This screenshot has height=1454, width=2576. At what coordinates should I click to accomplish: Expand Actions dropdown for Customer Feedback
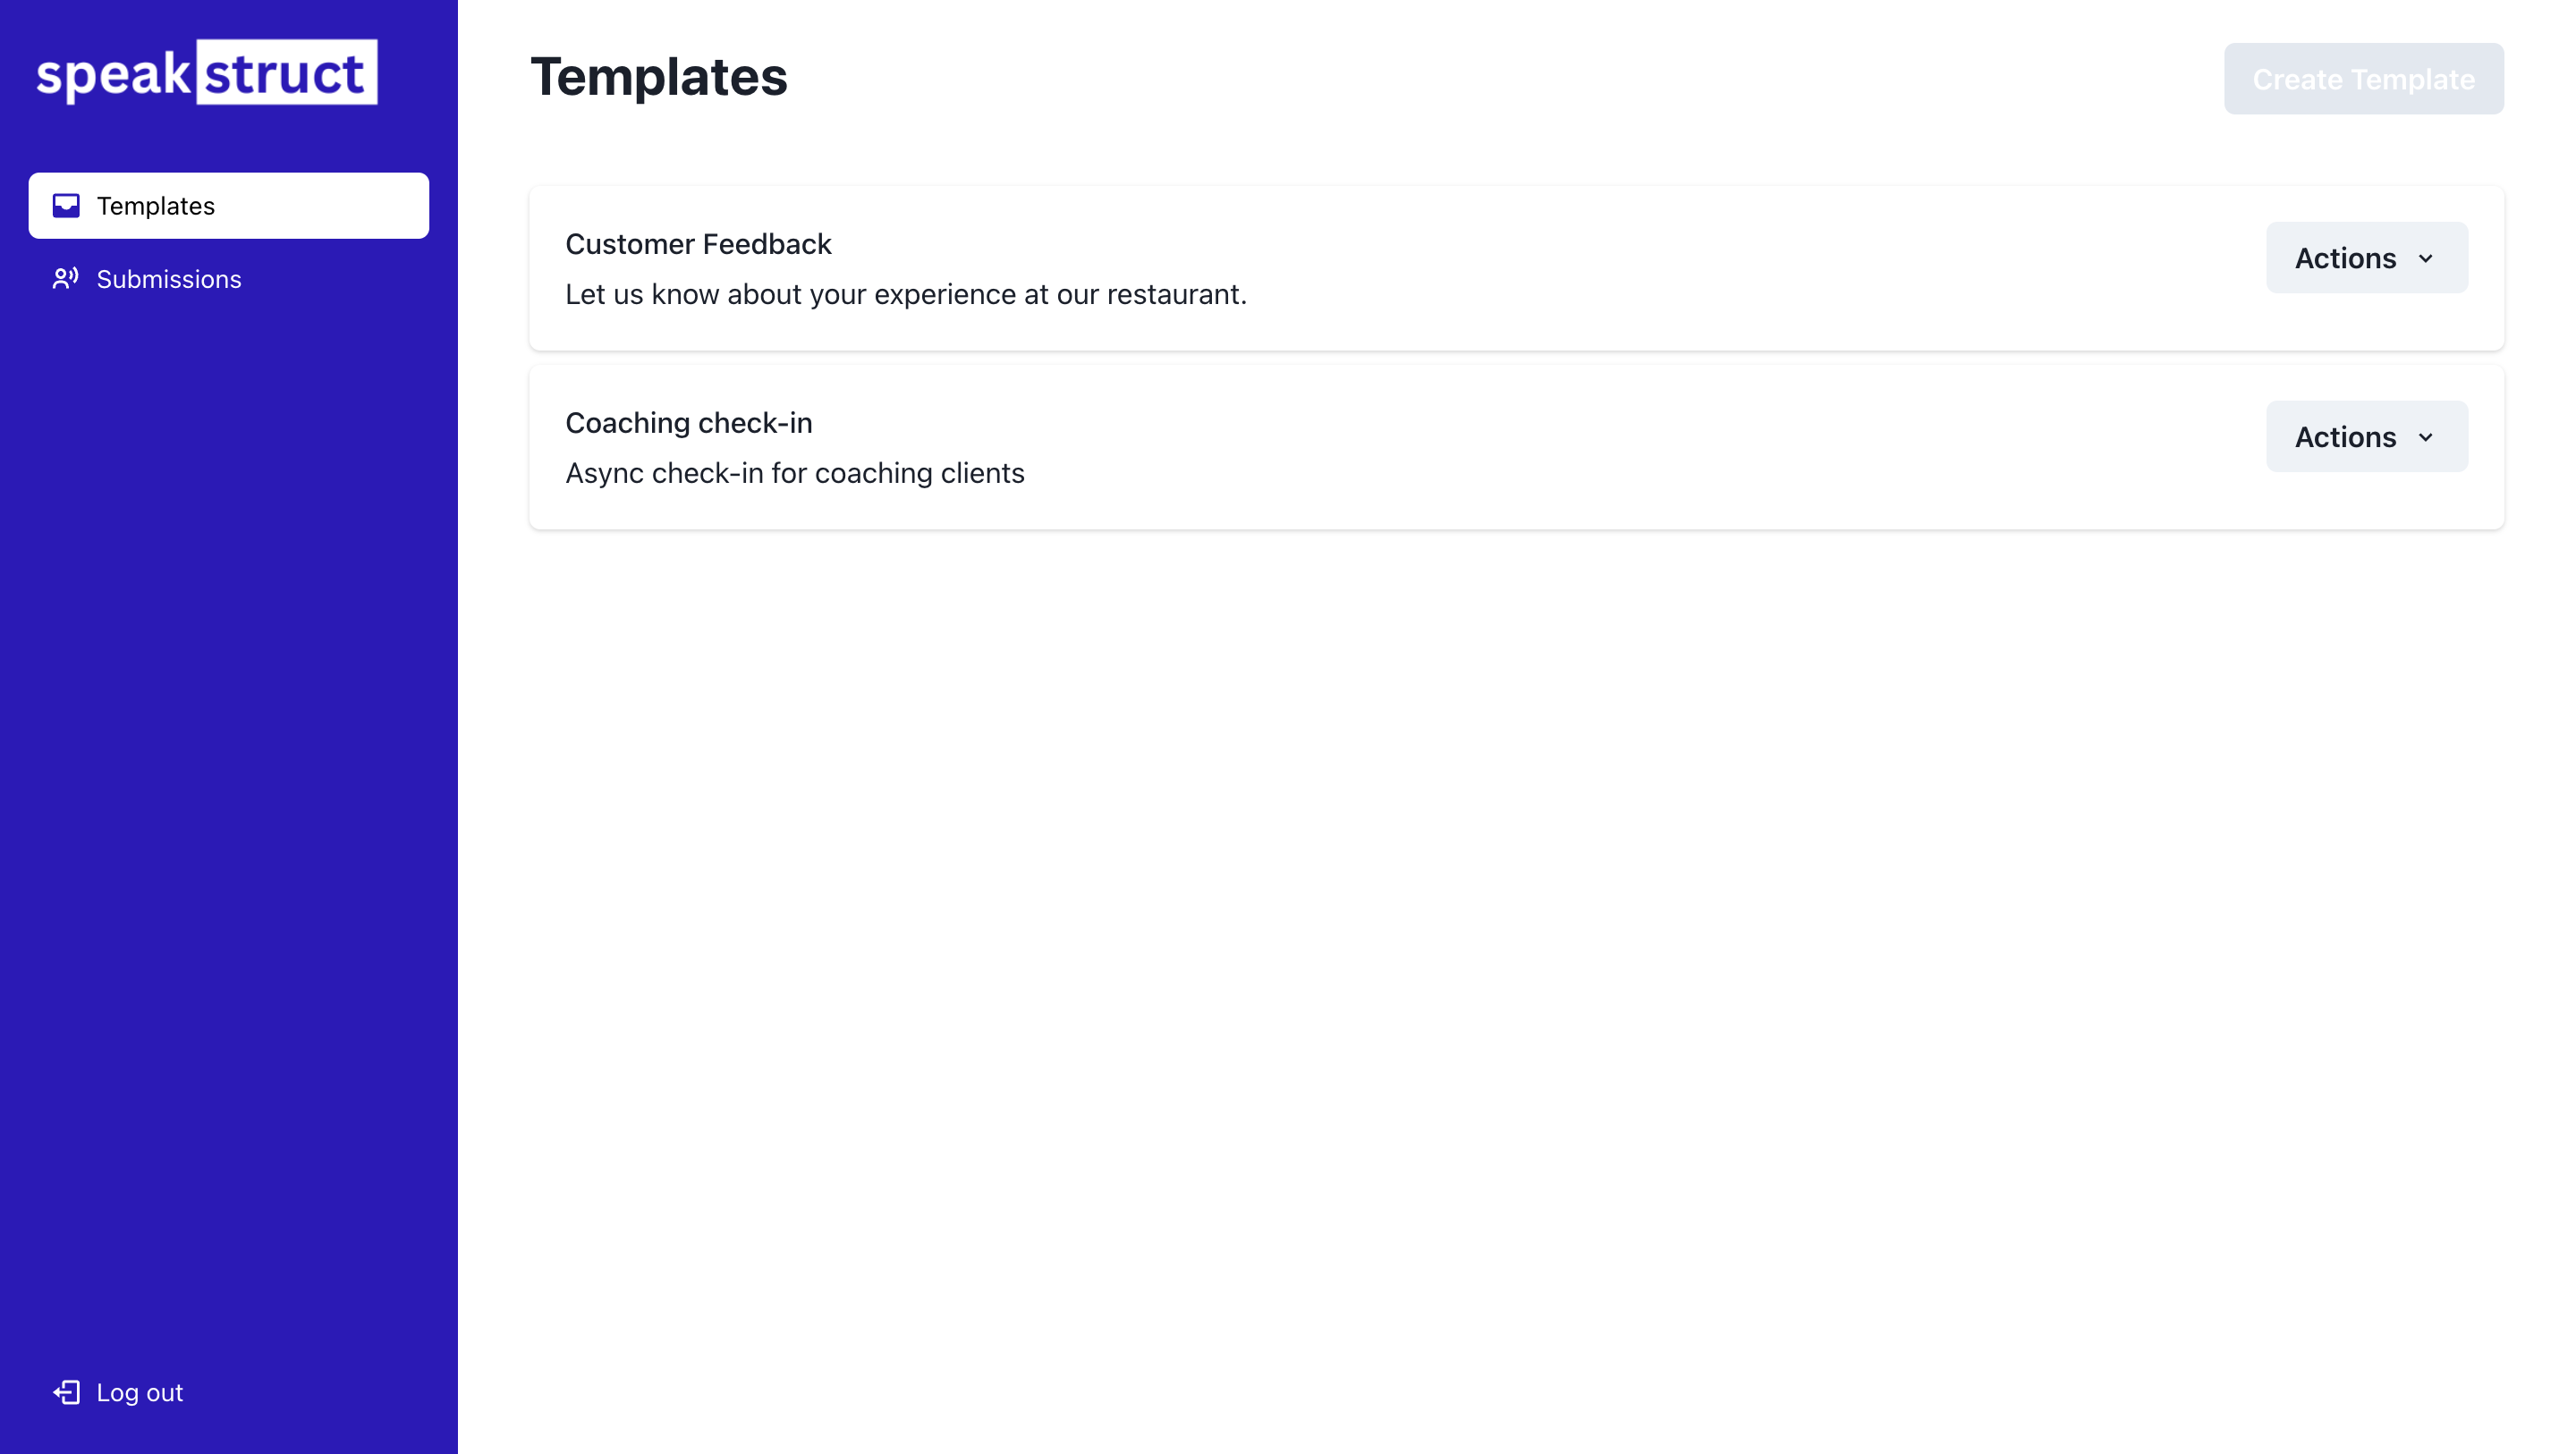pyautogui.click(x=2367, y=258)
